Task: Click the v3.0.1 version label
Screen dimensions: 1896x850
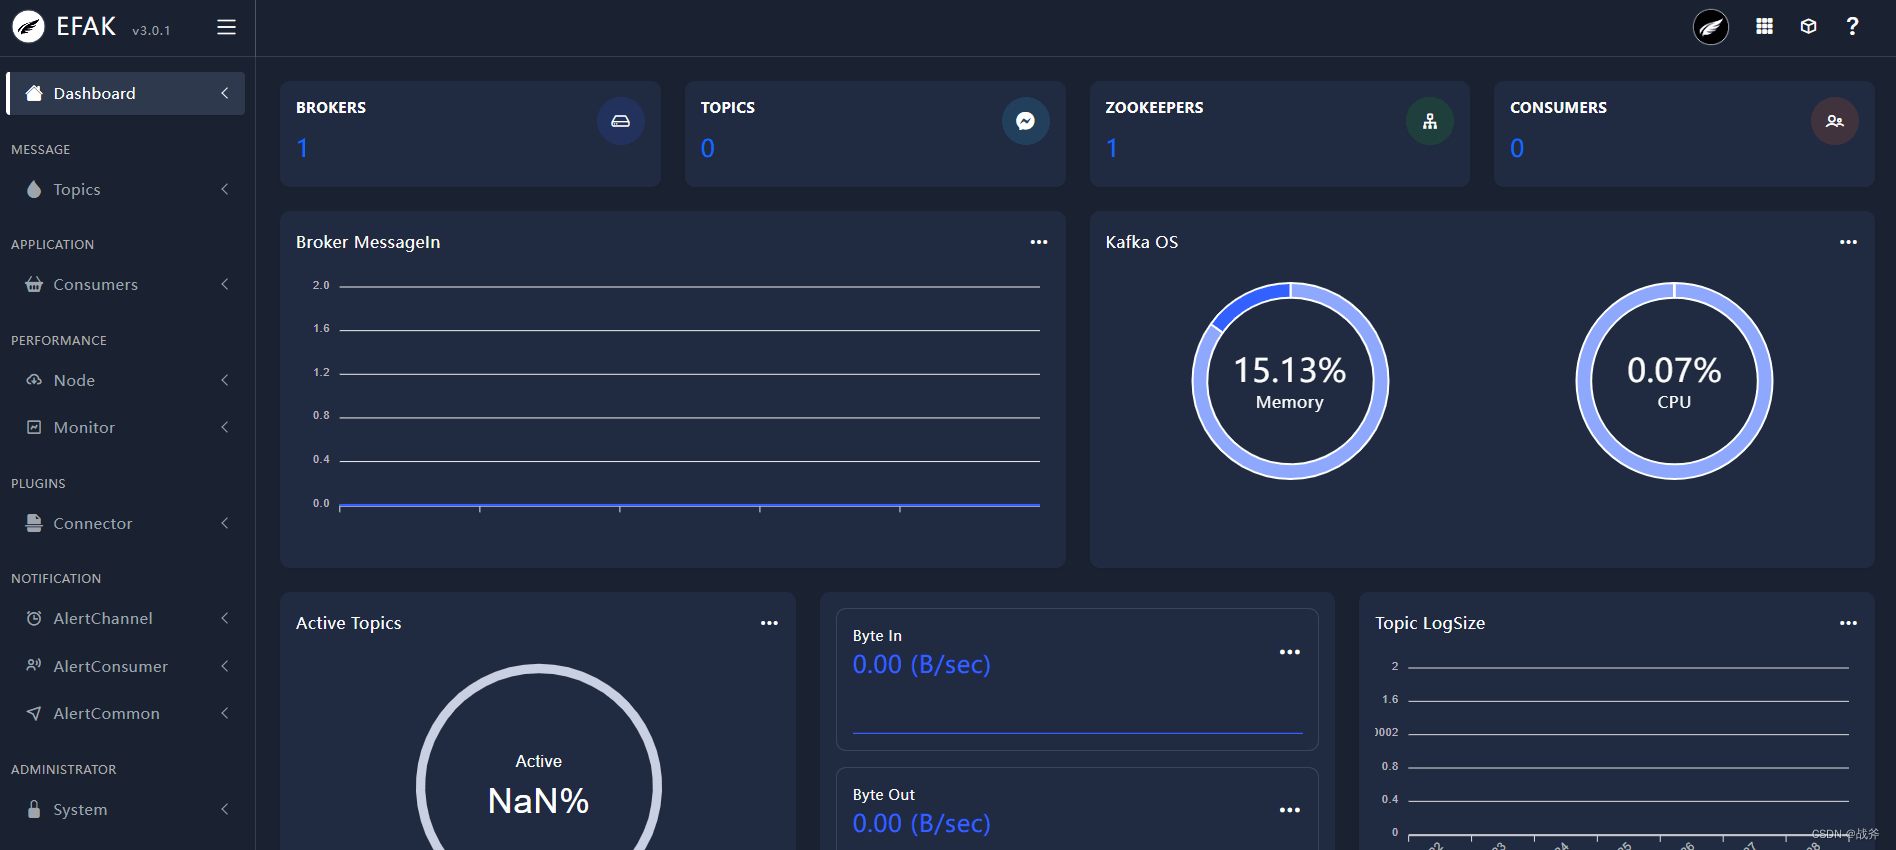Action: click(151, 31)
